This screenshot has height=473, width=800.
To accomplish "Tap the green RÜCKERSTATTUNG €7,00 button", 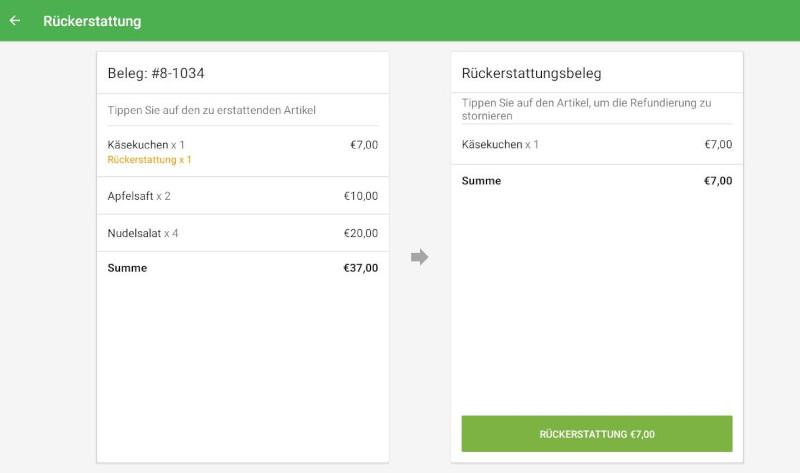I will coord(597,434).
